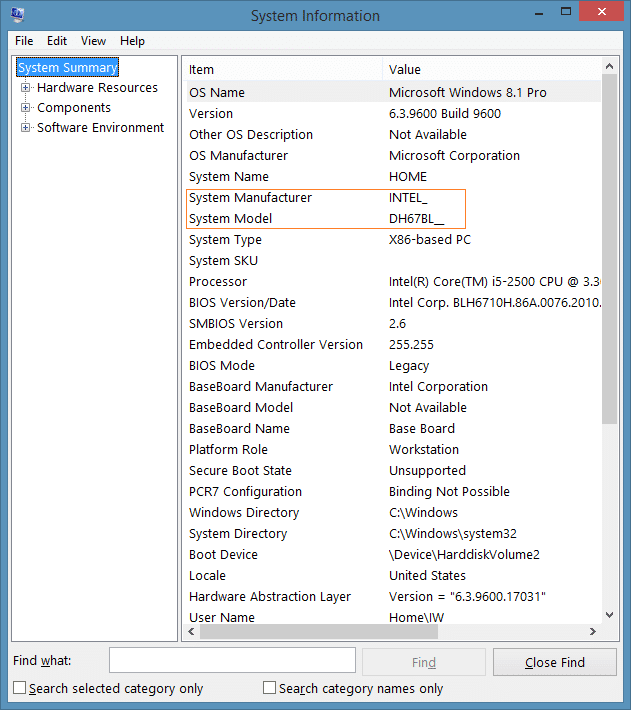Click the United States locale value
Screen dimensions: 631x710
(427, 576)
